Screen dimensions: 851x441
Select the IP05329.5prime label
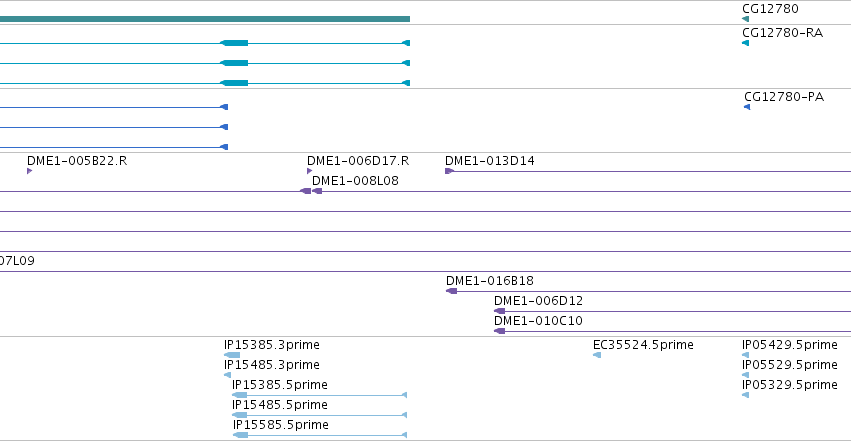790,385
